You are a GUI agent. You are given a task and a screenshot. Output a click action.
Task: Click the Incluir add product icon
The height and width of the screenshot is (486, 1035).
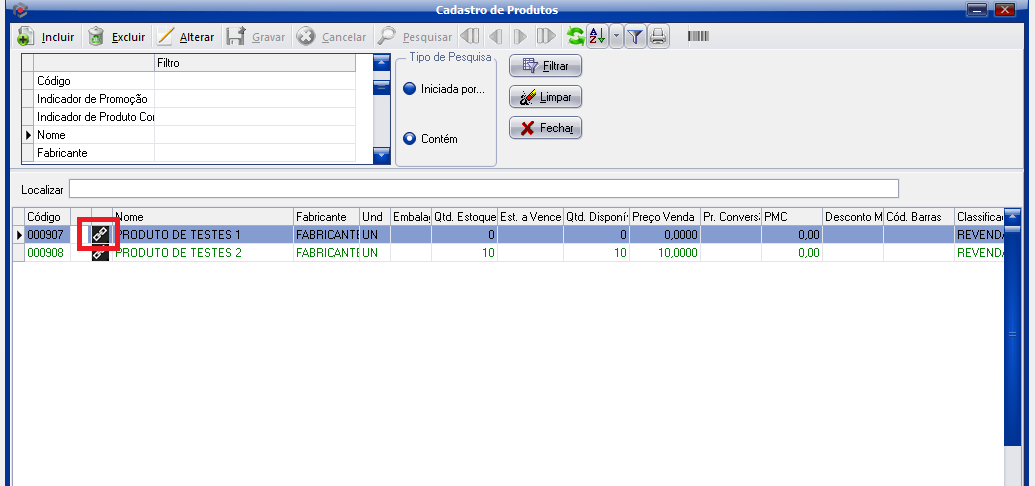click(x=26, y=37)
